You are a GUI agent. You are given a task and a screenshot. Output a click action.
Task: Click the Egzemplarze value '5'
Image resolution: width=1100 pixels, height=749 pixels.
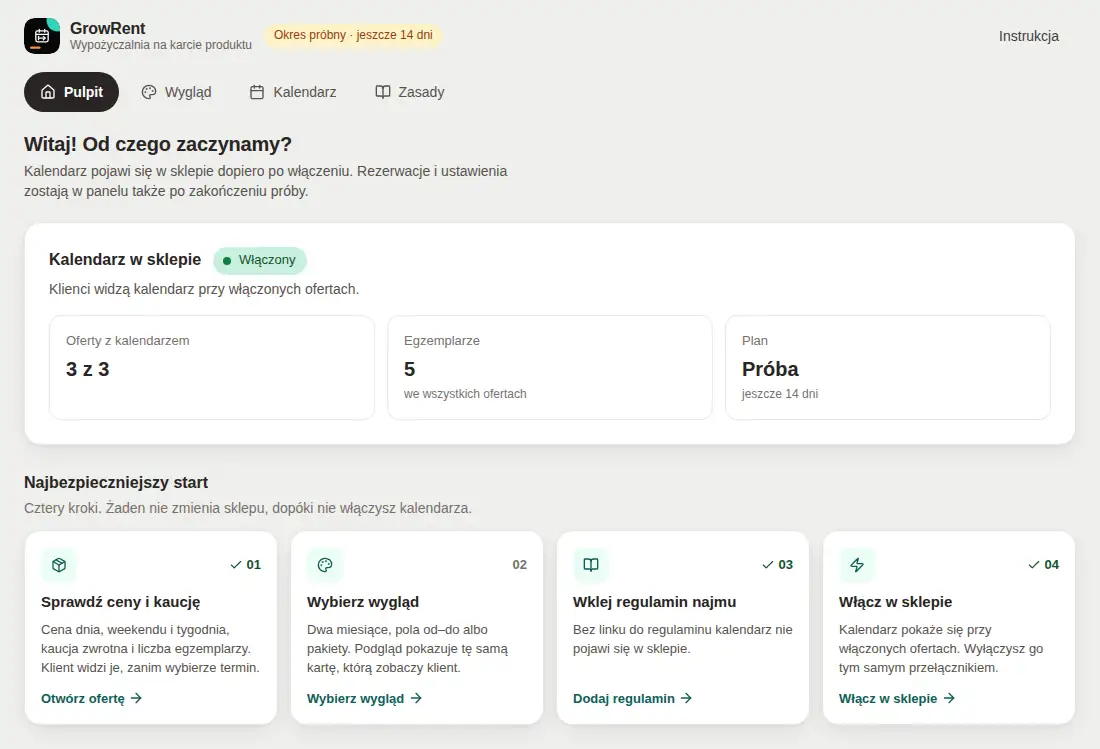point(410,370)
